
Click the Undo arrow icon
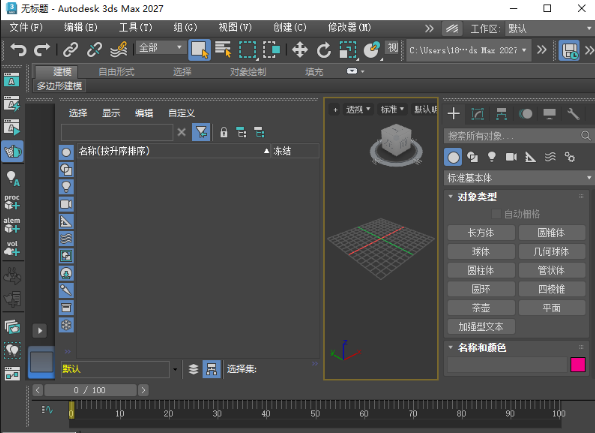(18, 50)
